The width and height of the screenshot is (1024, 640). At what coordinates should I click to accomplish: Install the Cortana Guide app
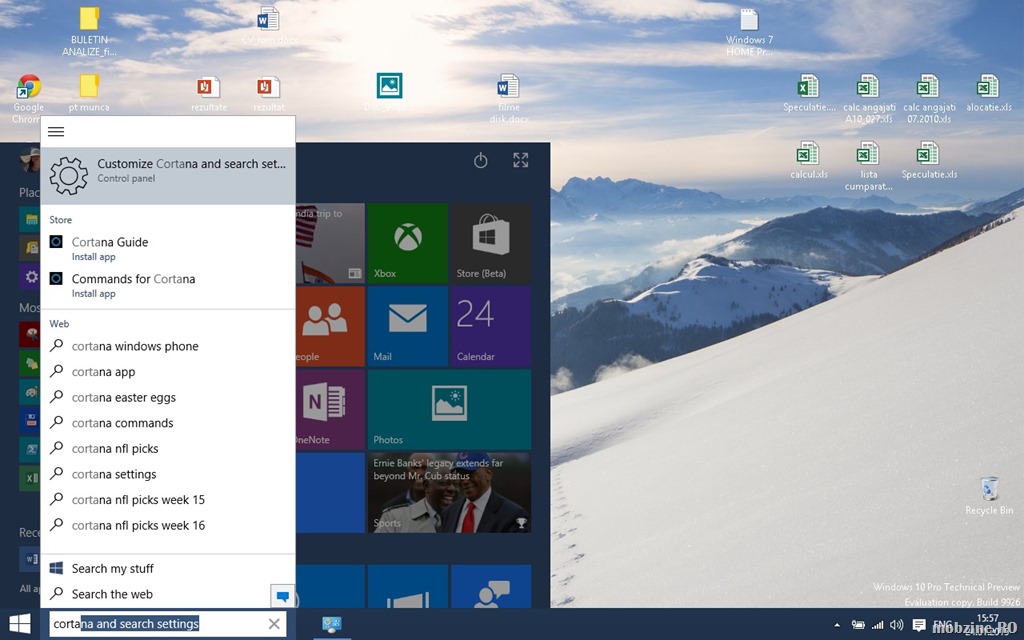(x=110, y=248)
